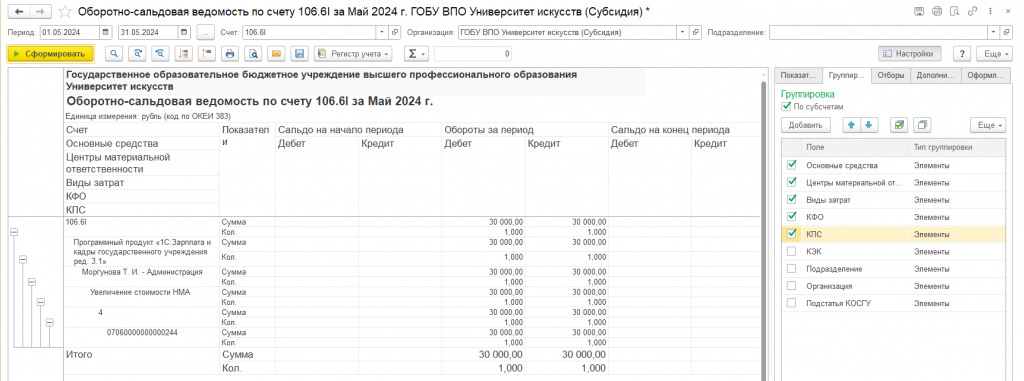Switch to the Дополни... tab
This screenshot has width=1024, height=381.
point(935,76)
